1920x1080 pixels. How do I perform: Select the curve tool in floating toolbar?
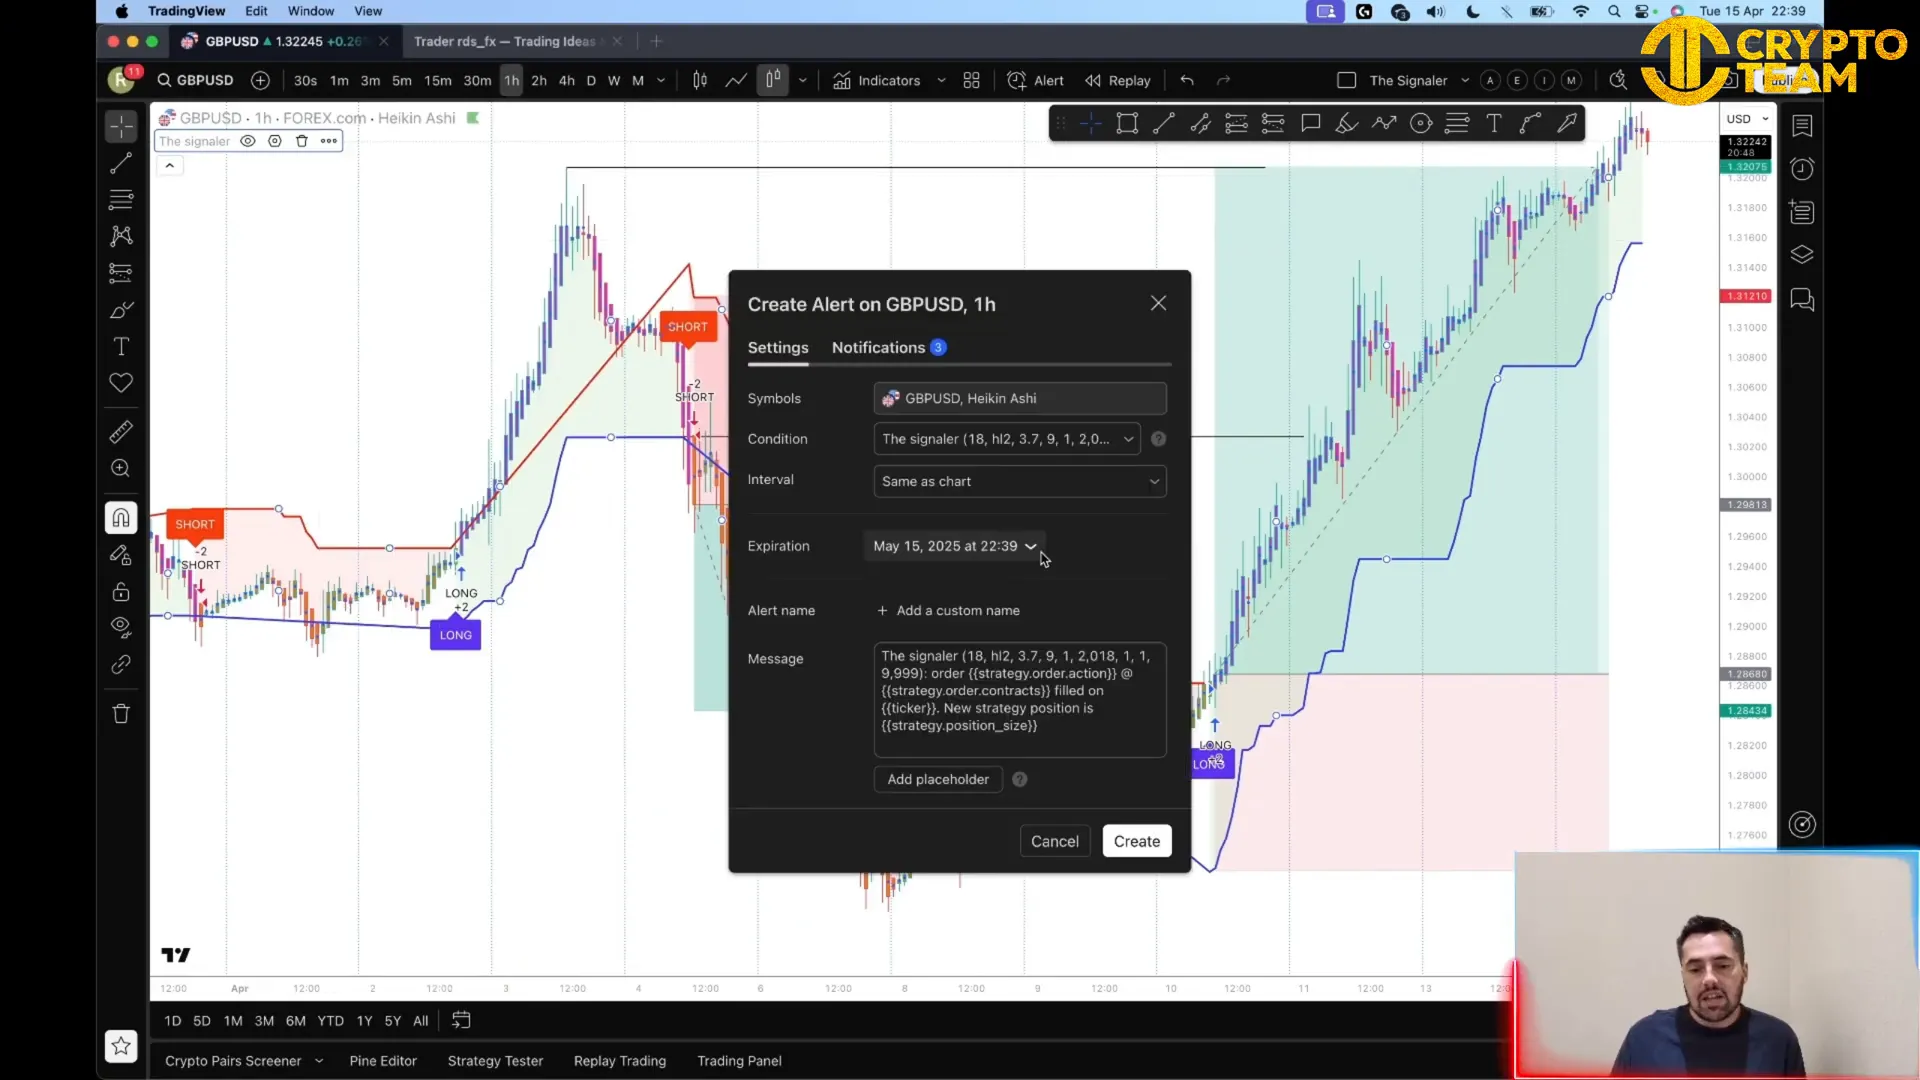pos(1530,124)
